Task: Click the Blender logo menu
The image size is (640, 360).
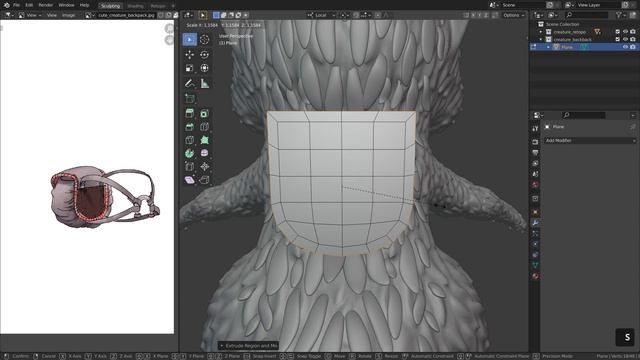Action: click(x=6, y=5)
